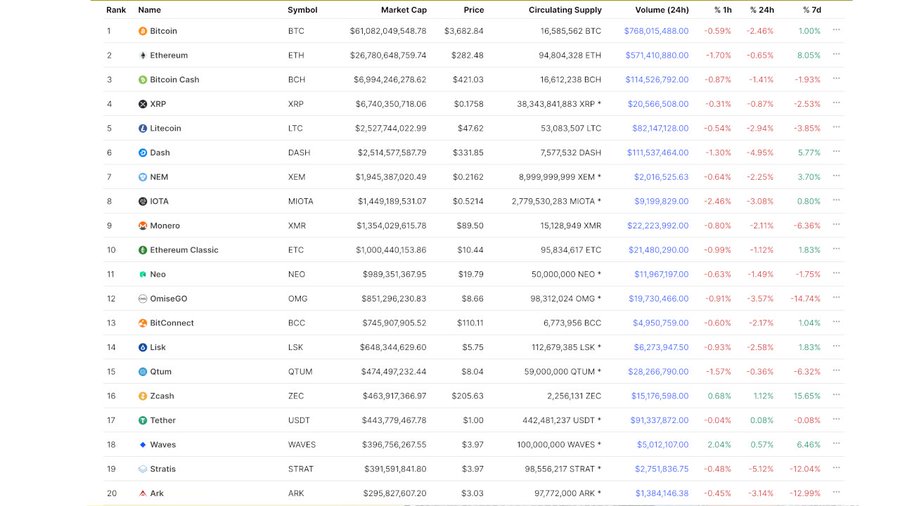Open Tether volume link $91,337,872.00
The height and width of the screenshot is (506, 900).
click(x=660, y=420)
